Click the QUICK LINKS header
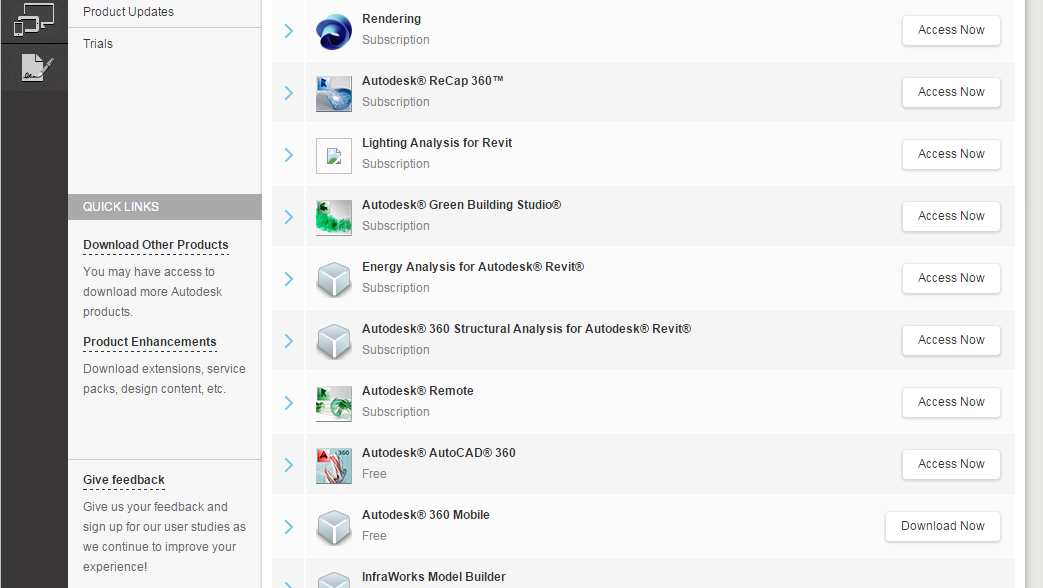Screen dimensions: 1043x588 pyautogui.click(x=165, y=207)
